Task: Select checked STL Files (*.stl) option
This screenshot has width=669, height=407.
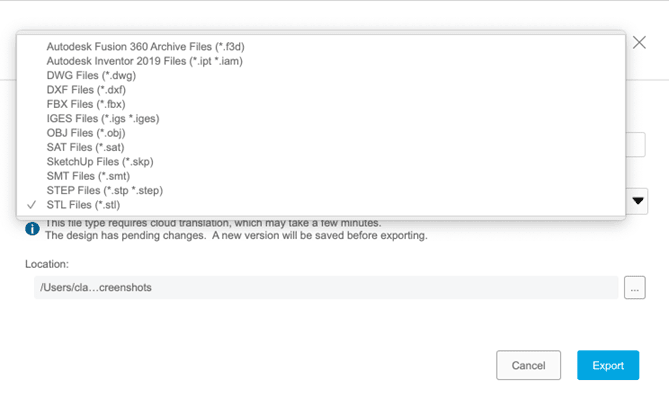Action: [86, 205]
